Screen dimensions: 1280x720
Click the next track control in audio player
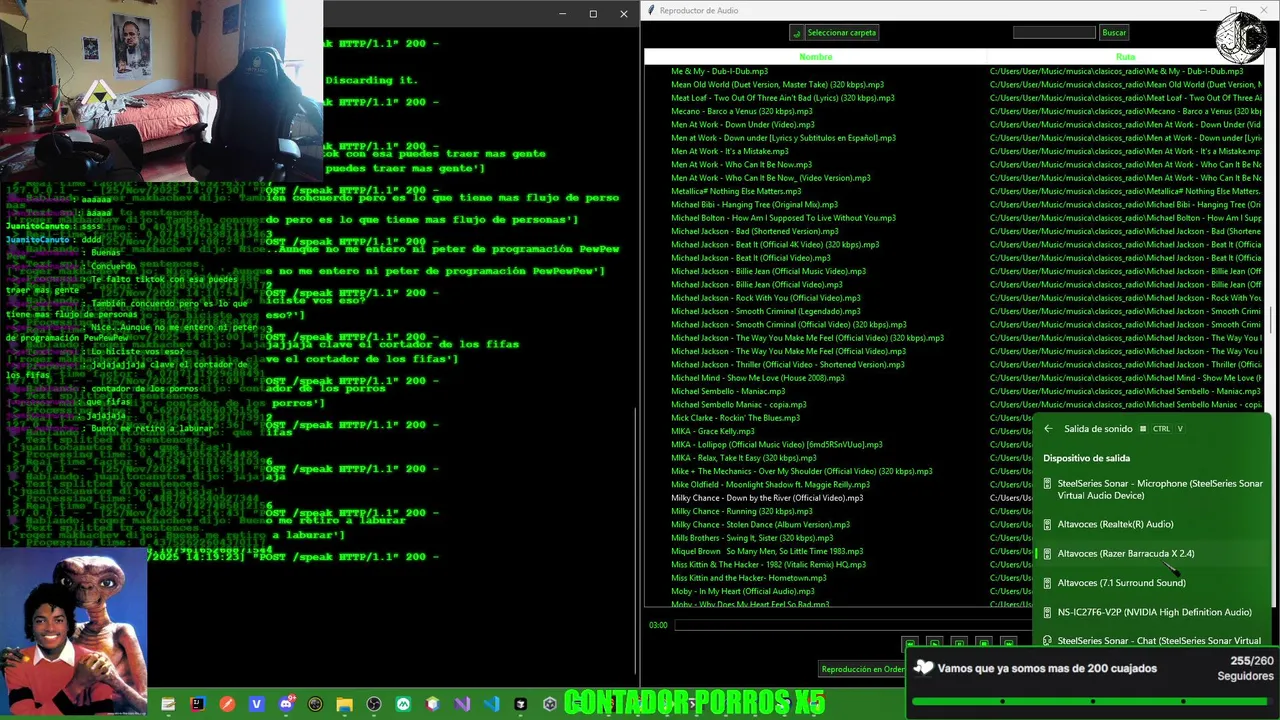click(1009, 643)
